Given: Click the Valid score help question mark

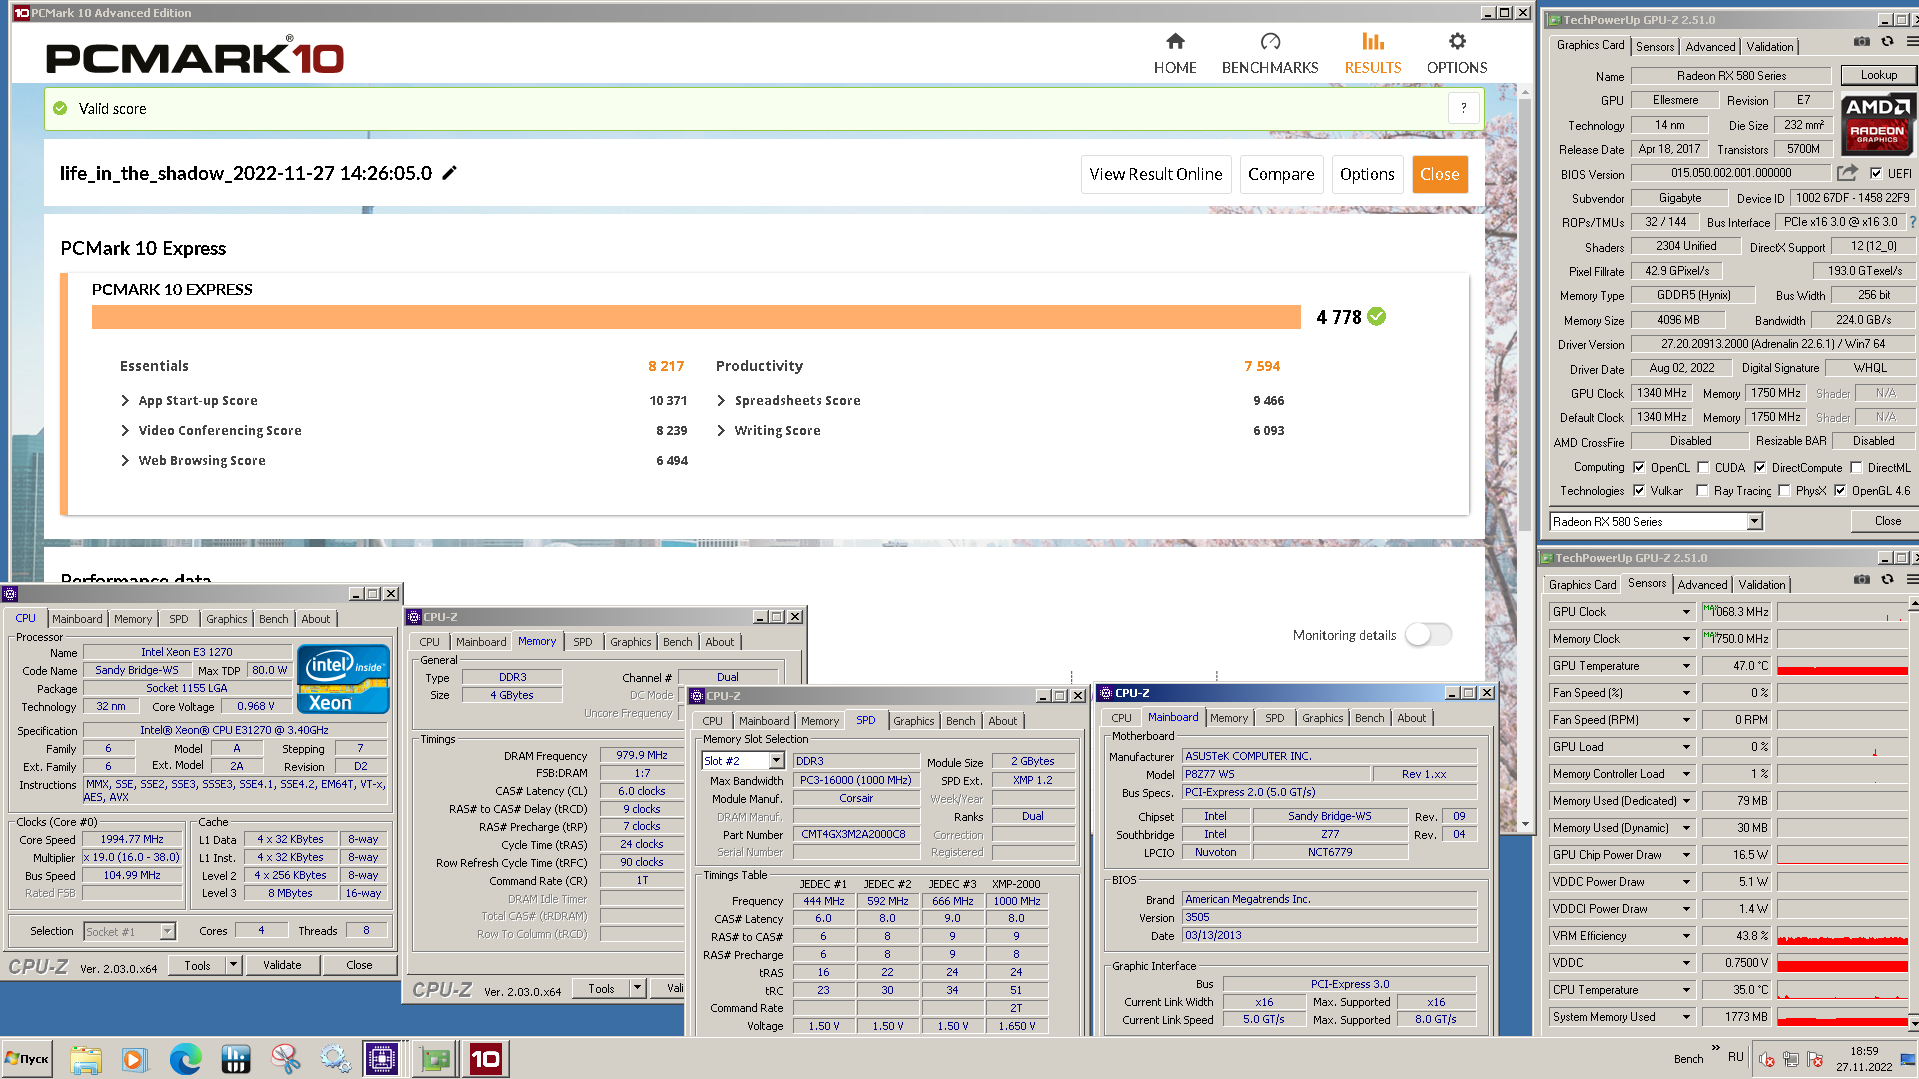Looking at the screenshot, I should 1463,108.
